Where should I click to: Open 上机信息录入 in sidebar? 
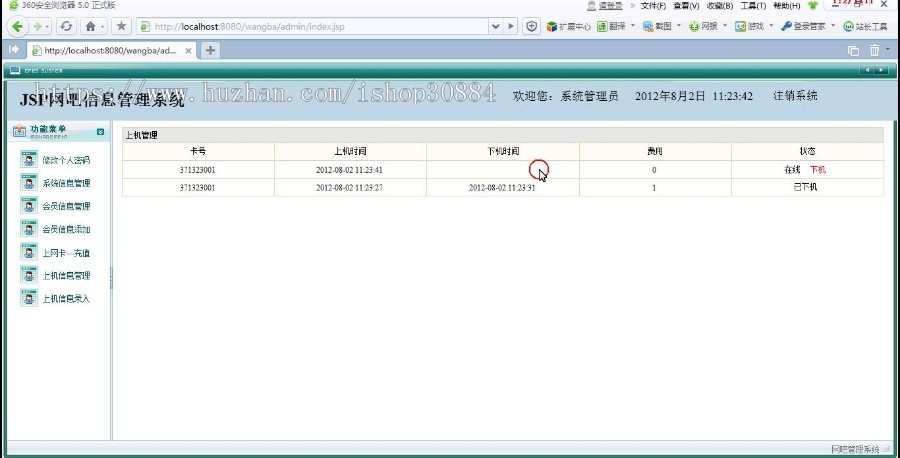pos(66,298)
